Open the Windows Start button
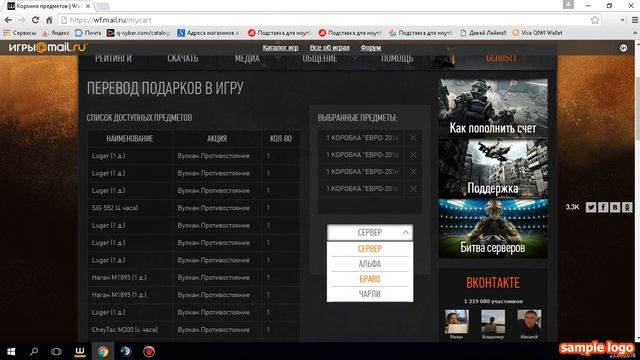The height and width of the screenshot is (360, 640). tap(11, 351)
